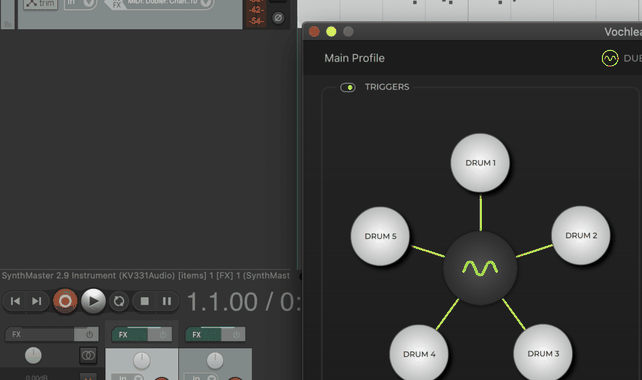The height and width of the screenshot is (380, 642).
Task: Open the master track FX chain
Action: (x=39, y=334)
